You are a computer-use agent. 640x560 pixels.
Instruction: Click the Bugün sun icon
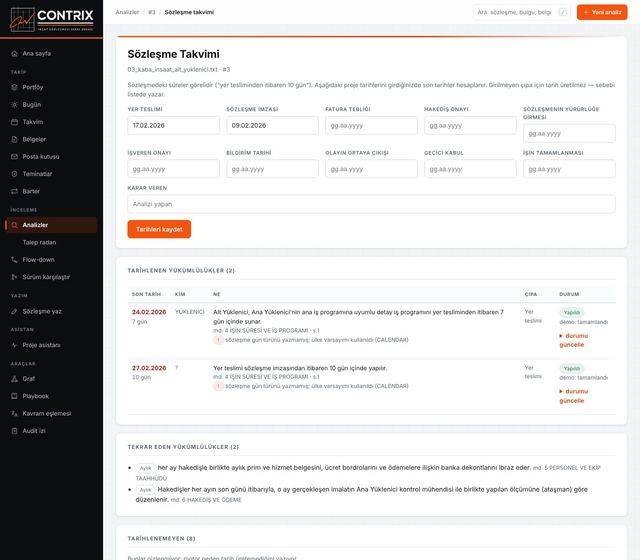(14, 104)
